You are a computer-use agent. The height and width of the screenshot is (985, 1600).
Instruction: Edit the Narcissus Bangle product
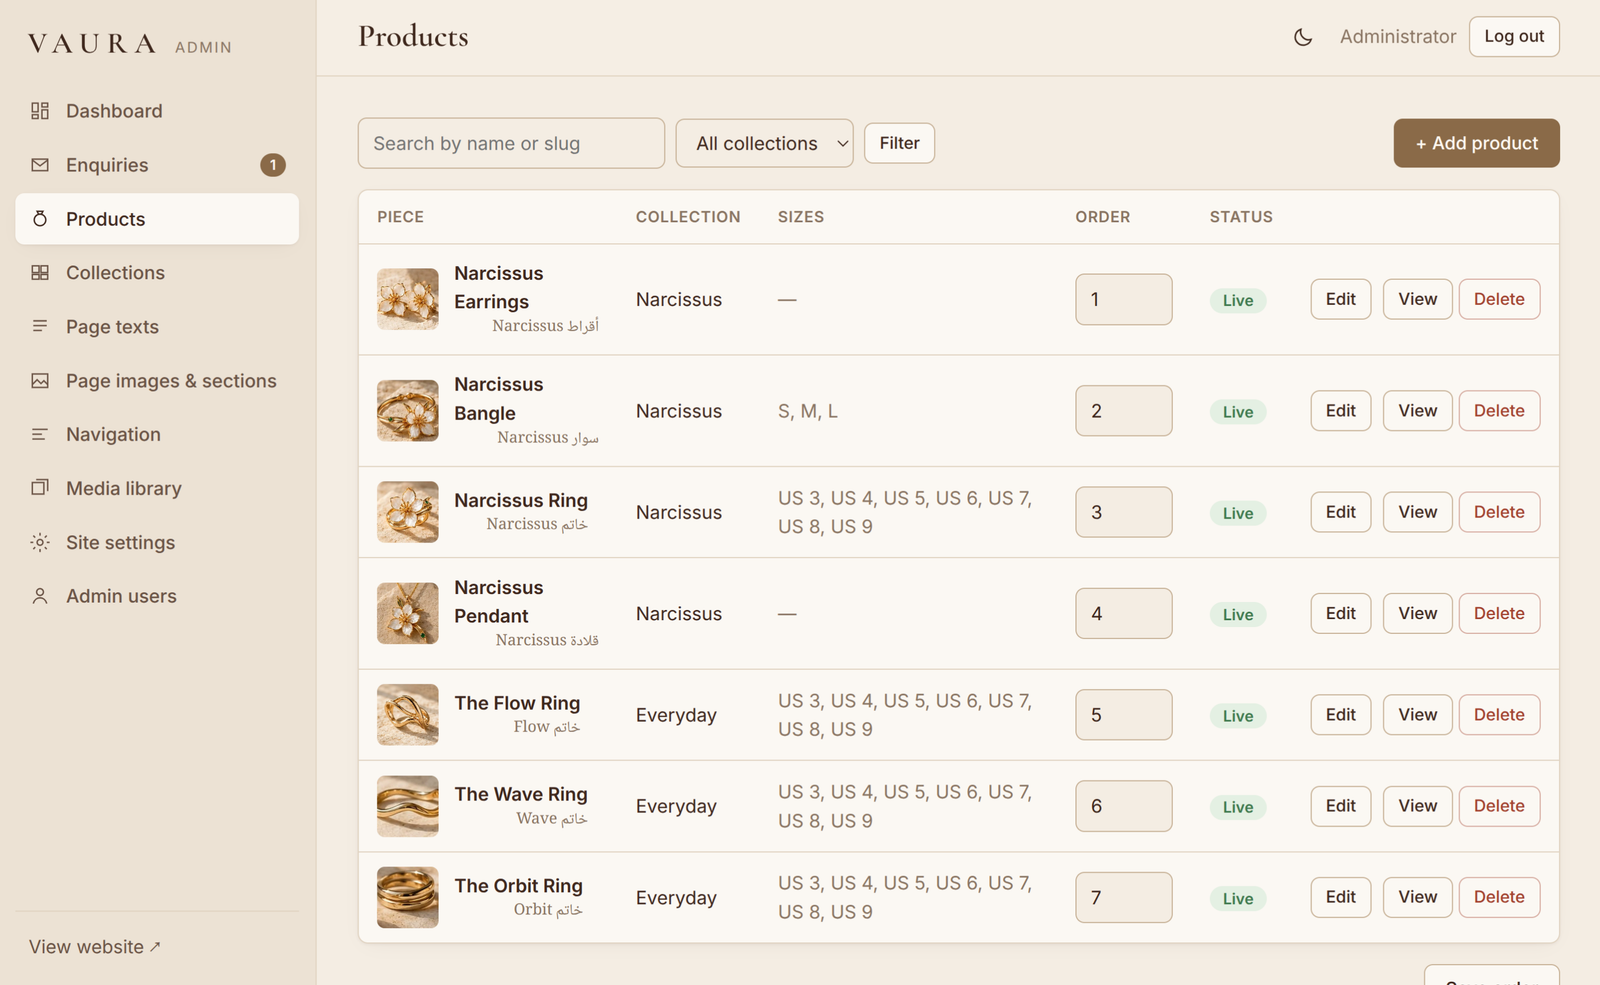tap(1340, 411)
